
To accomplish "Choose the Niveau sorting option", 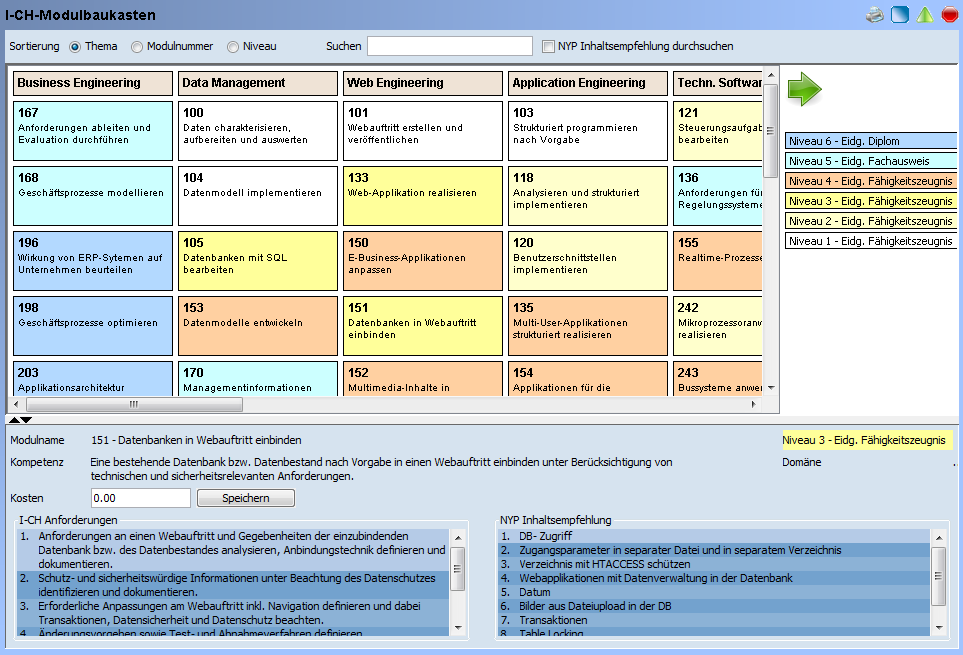I will pyautogui.click(x=233, y=47).
